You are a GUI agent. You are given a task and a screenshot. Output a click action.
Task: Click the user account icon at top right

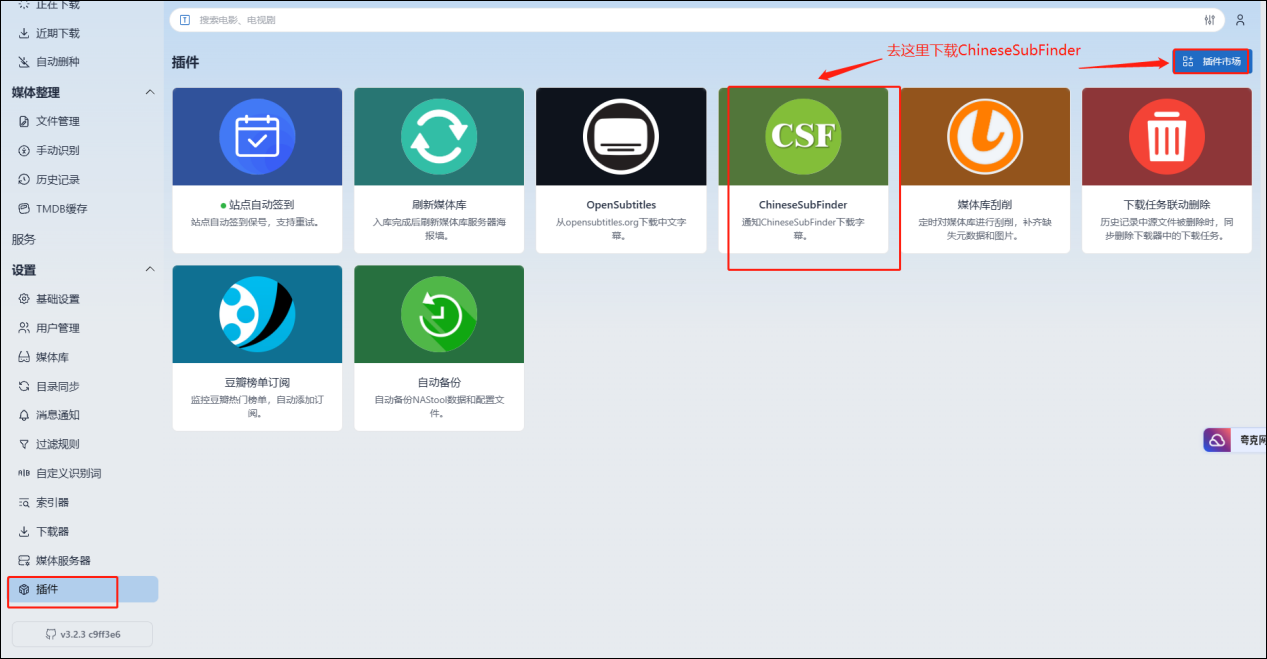[x=1240, y=20]
